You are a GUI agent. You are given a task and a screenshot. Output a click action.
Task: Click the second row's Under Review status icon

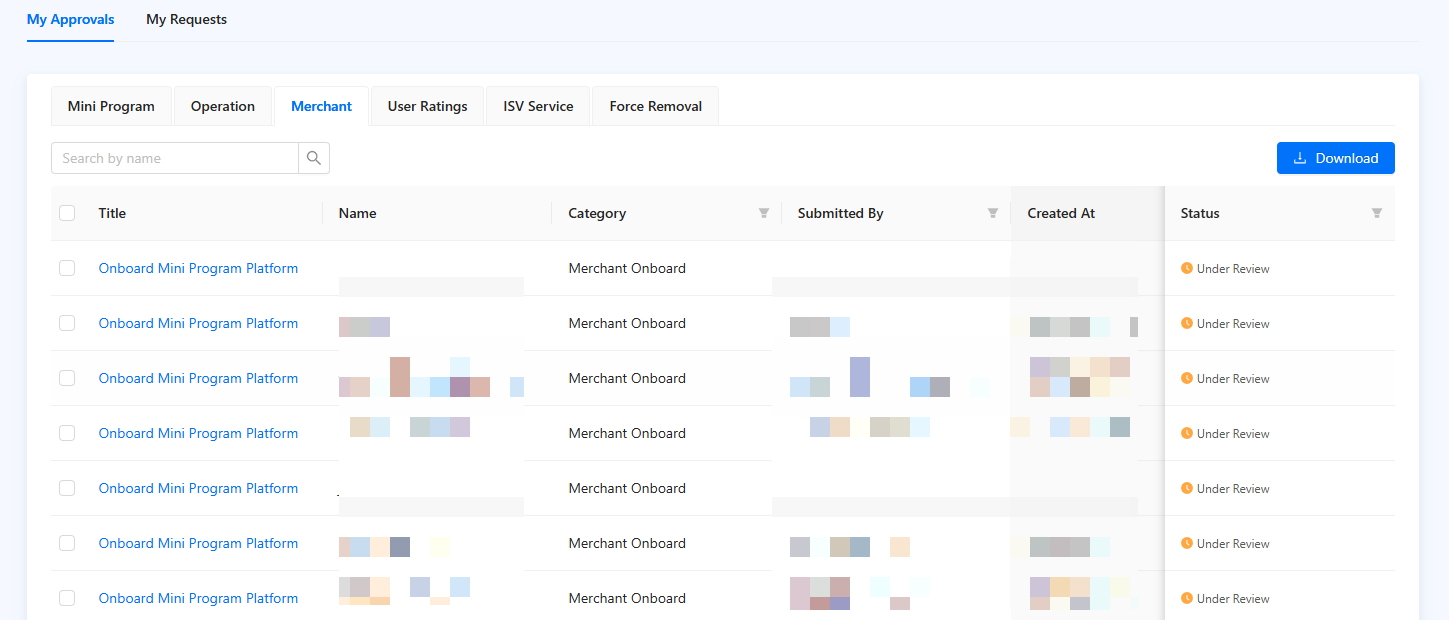tap(1187, 323)
